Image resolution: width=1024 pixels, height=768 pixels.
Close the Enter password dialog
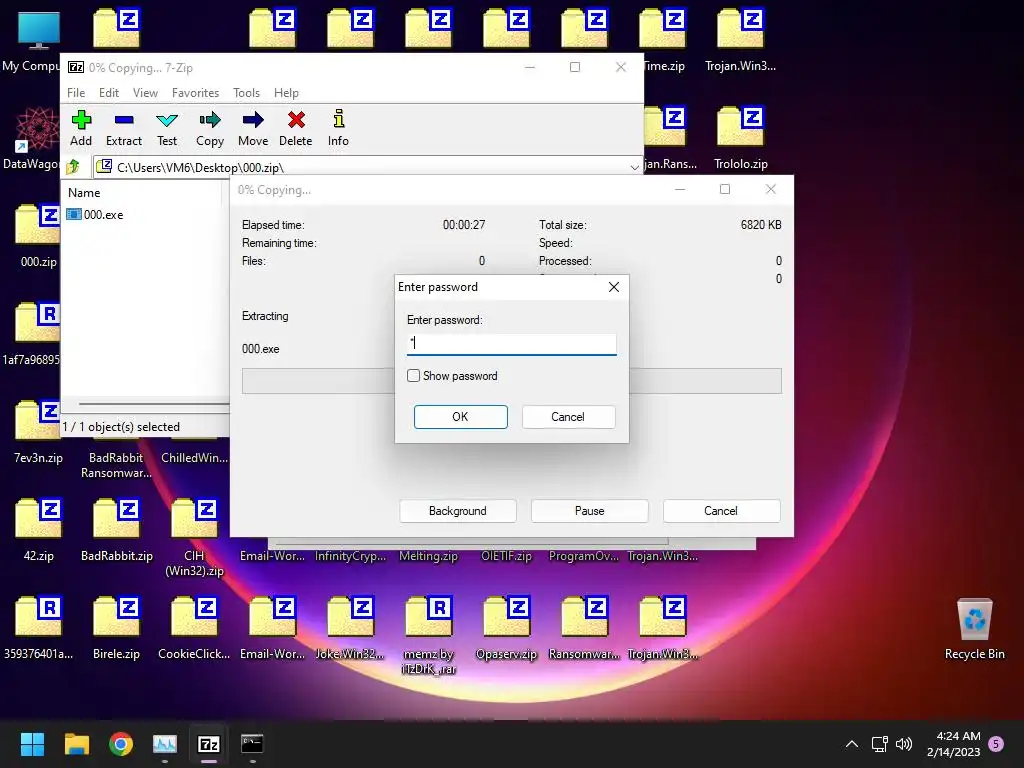point(614,287)
